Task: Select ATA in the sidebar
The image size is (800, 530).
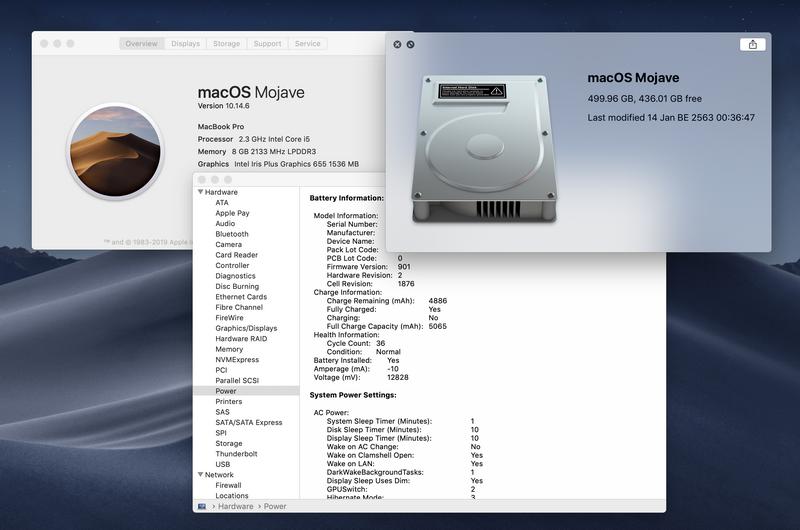Action: pos(222,203)
